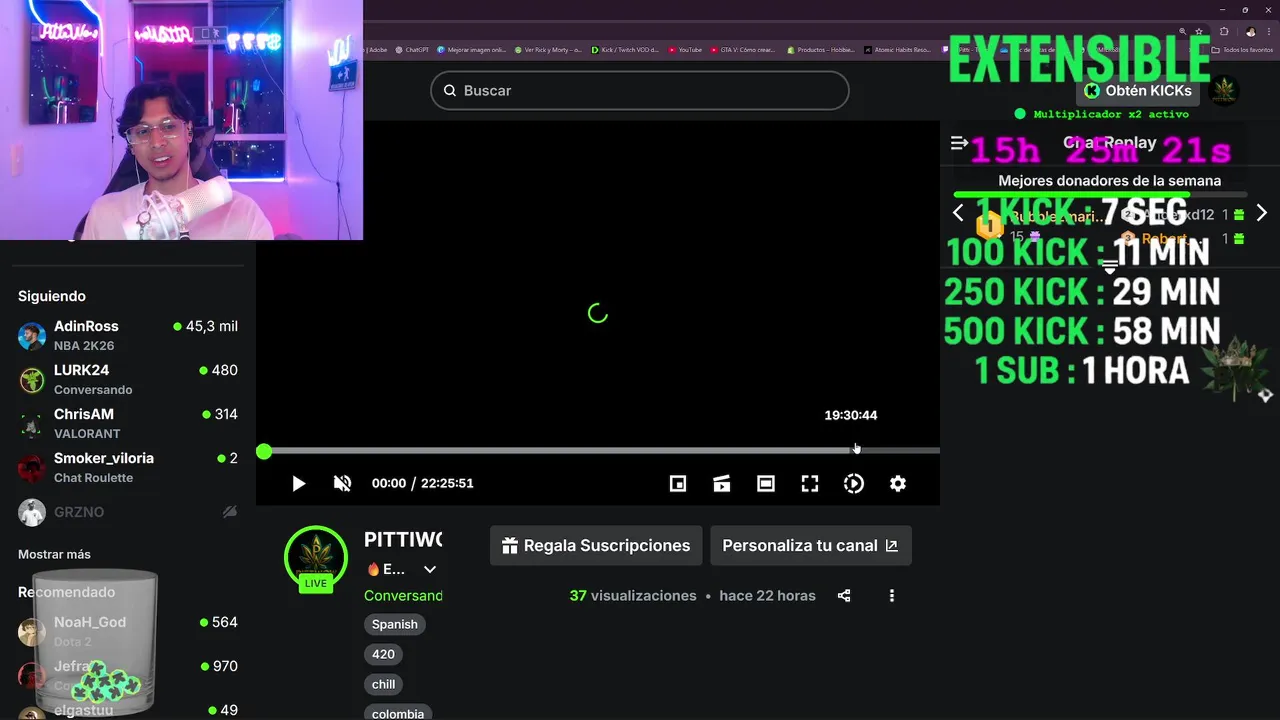Open NoaH_God recommended channel
Viewport: 1280px width, 720px height.
[127, 632]
